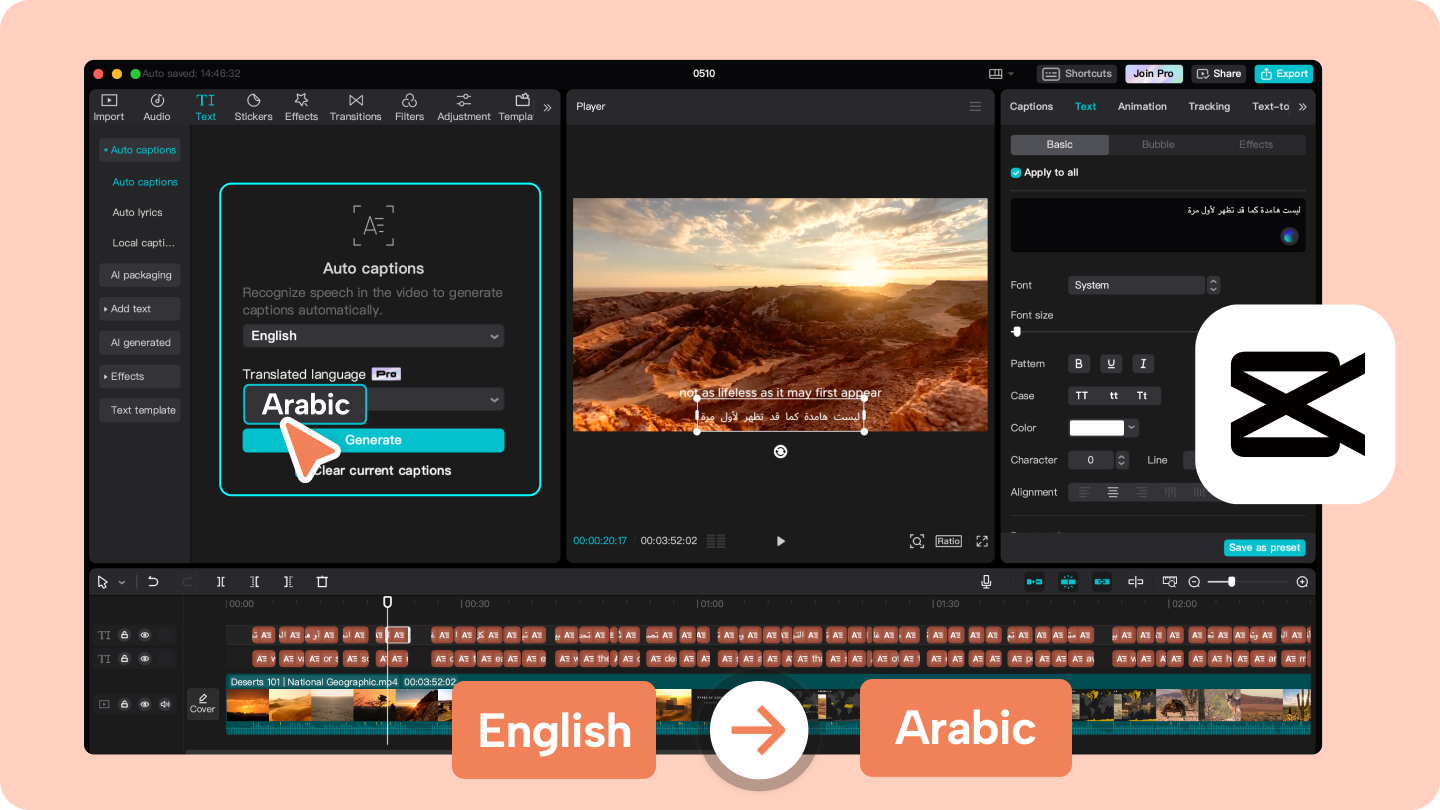Open the Adjustment panel
The image size is (1440, 810).
[x=463, y=106]
